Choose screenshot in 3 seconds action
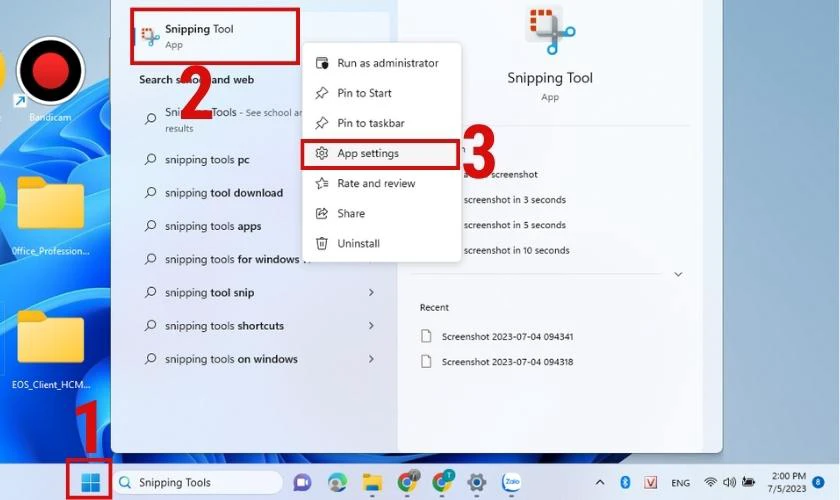 click(x=514, y=200)
